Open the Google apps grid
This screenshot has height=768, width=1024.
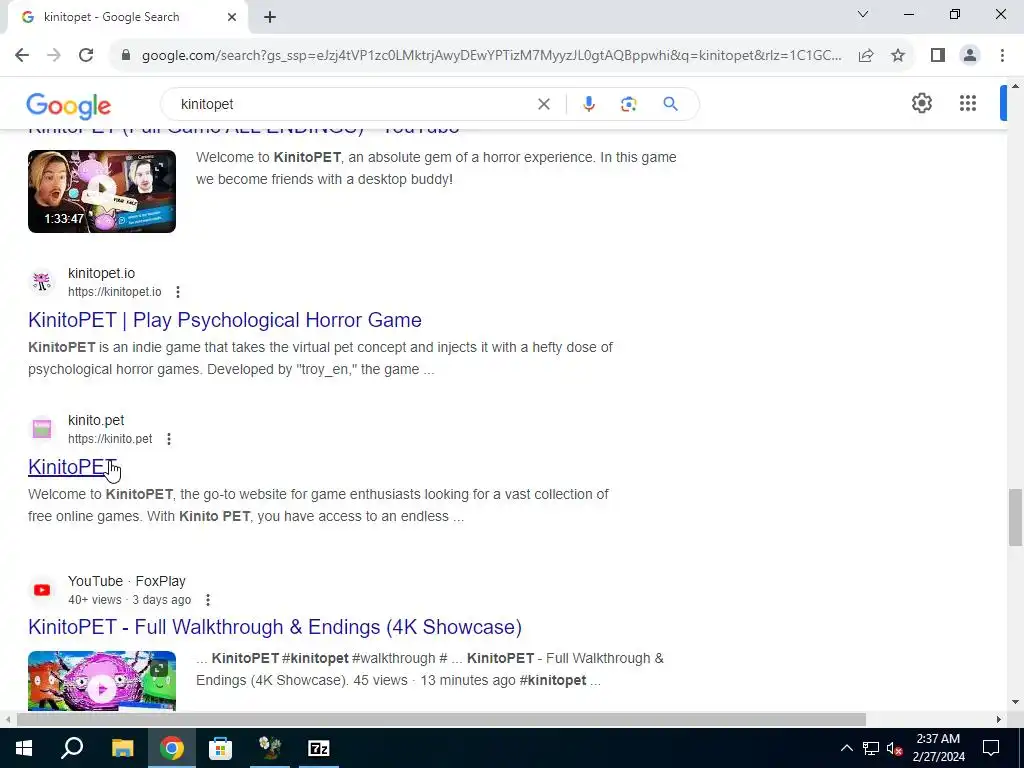968,103
